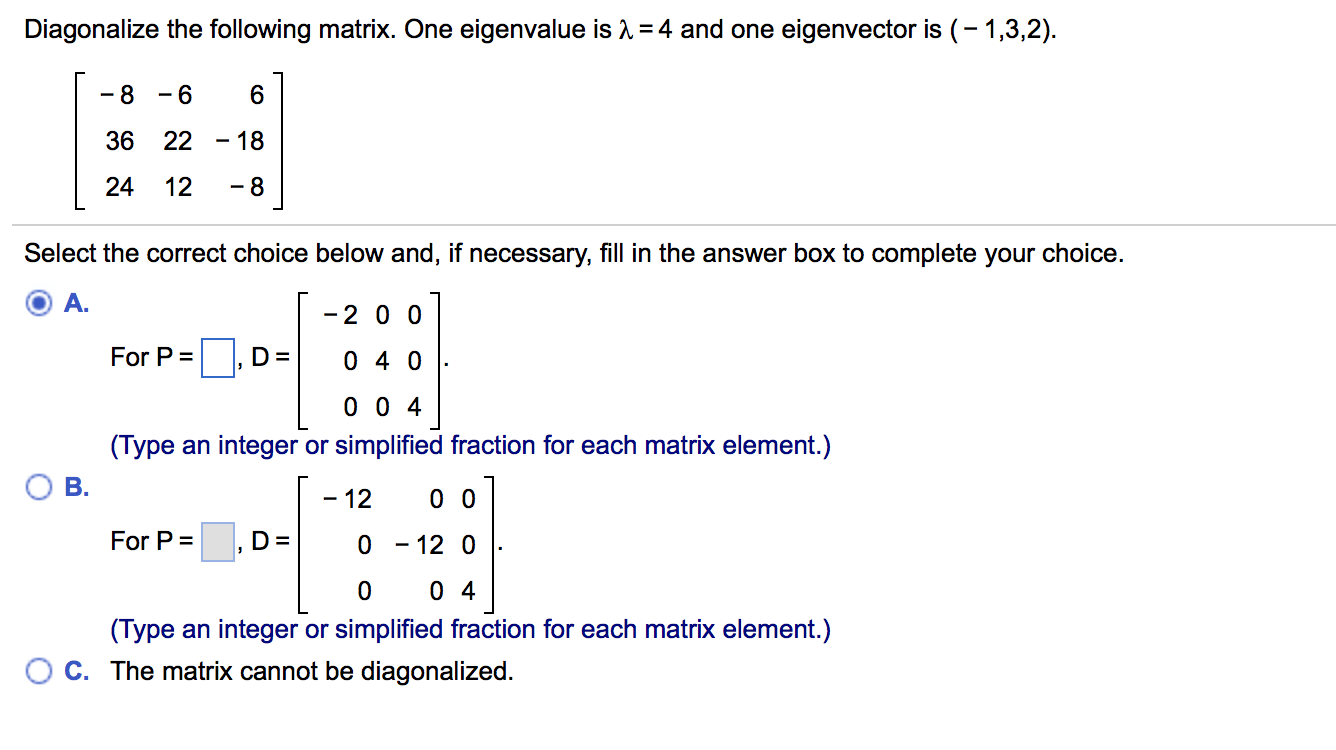
Task: Select choice C: matrix cannot be diagonalized
Action: 38,671
